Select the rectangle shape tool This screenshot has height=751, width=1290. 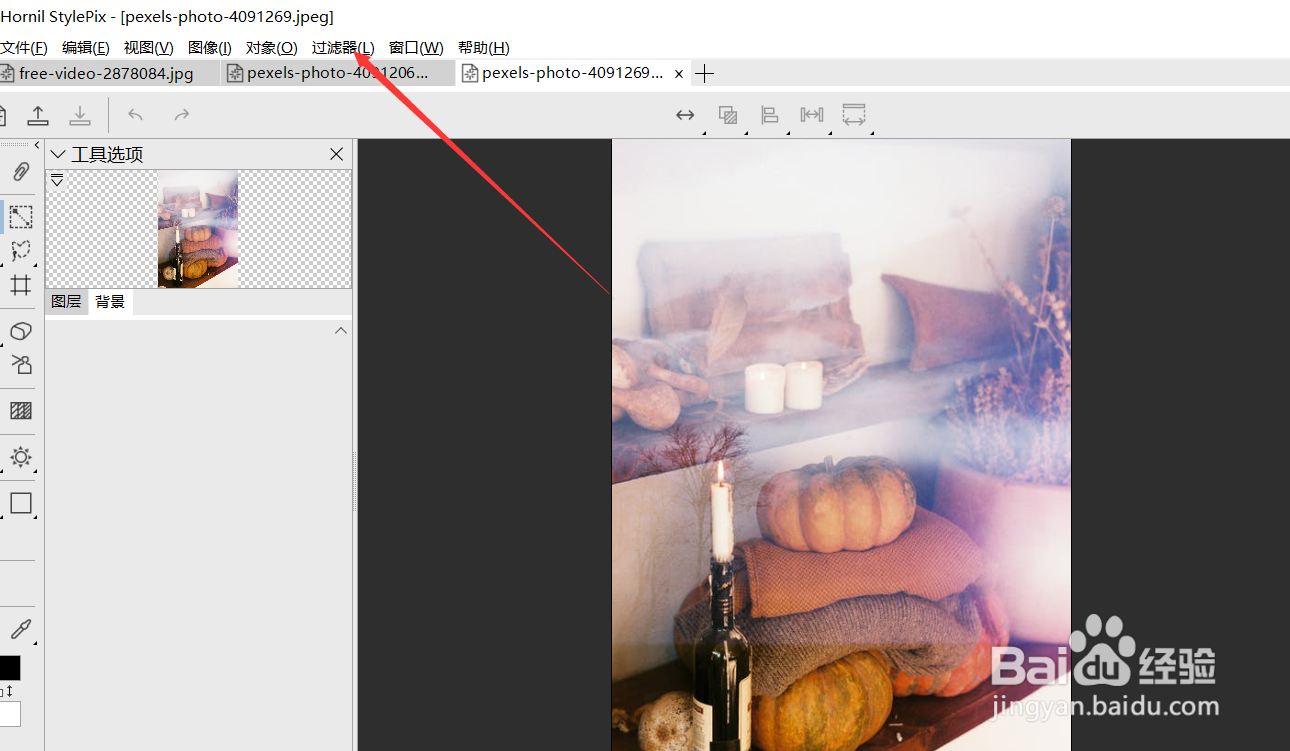click(21, 503)
